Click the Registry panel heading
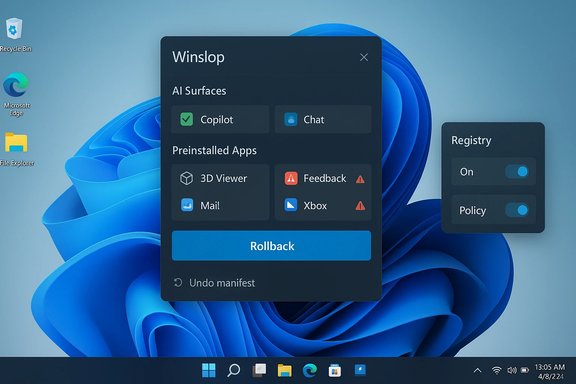The width and height of the screenshot is (576, 384). click(471, 140)
